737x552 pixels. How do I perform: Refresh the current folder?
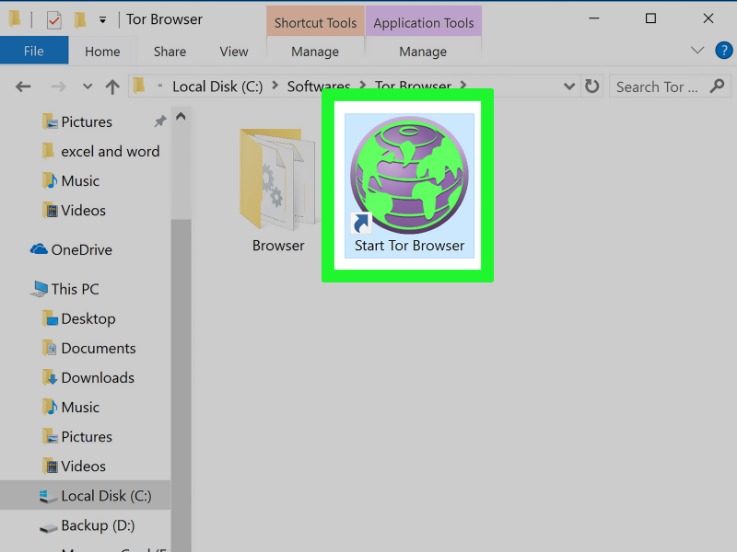coord(592,86)
